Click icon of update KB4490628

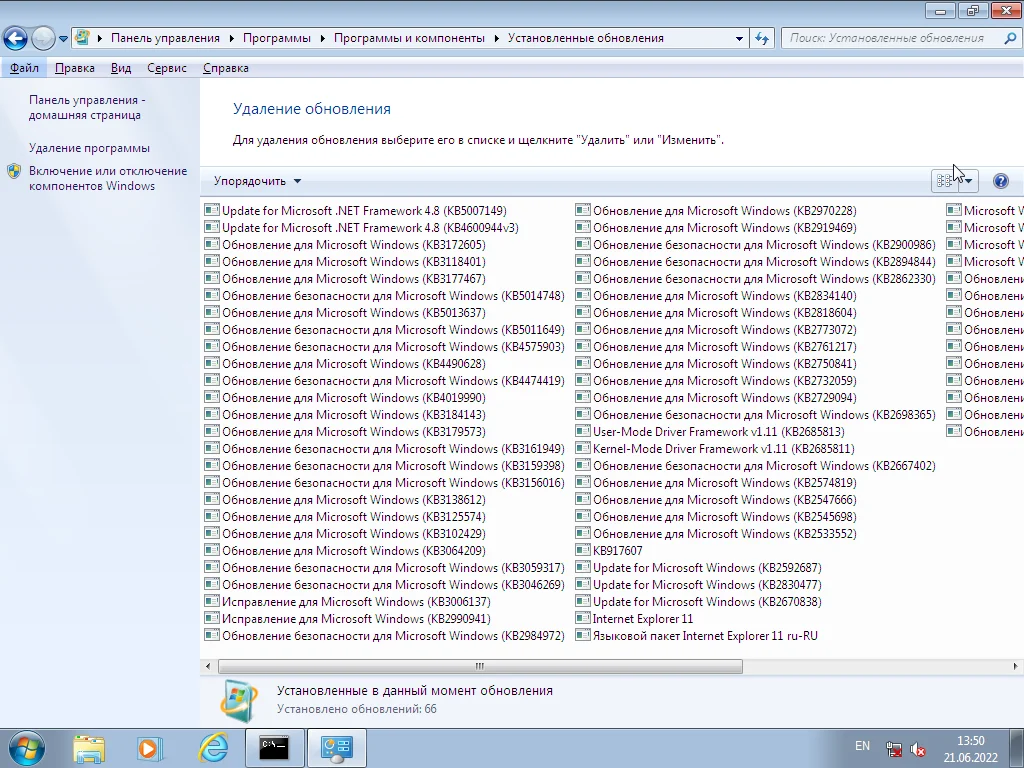click(x=211, y=363)
